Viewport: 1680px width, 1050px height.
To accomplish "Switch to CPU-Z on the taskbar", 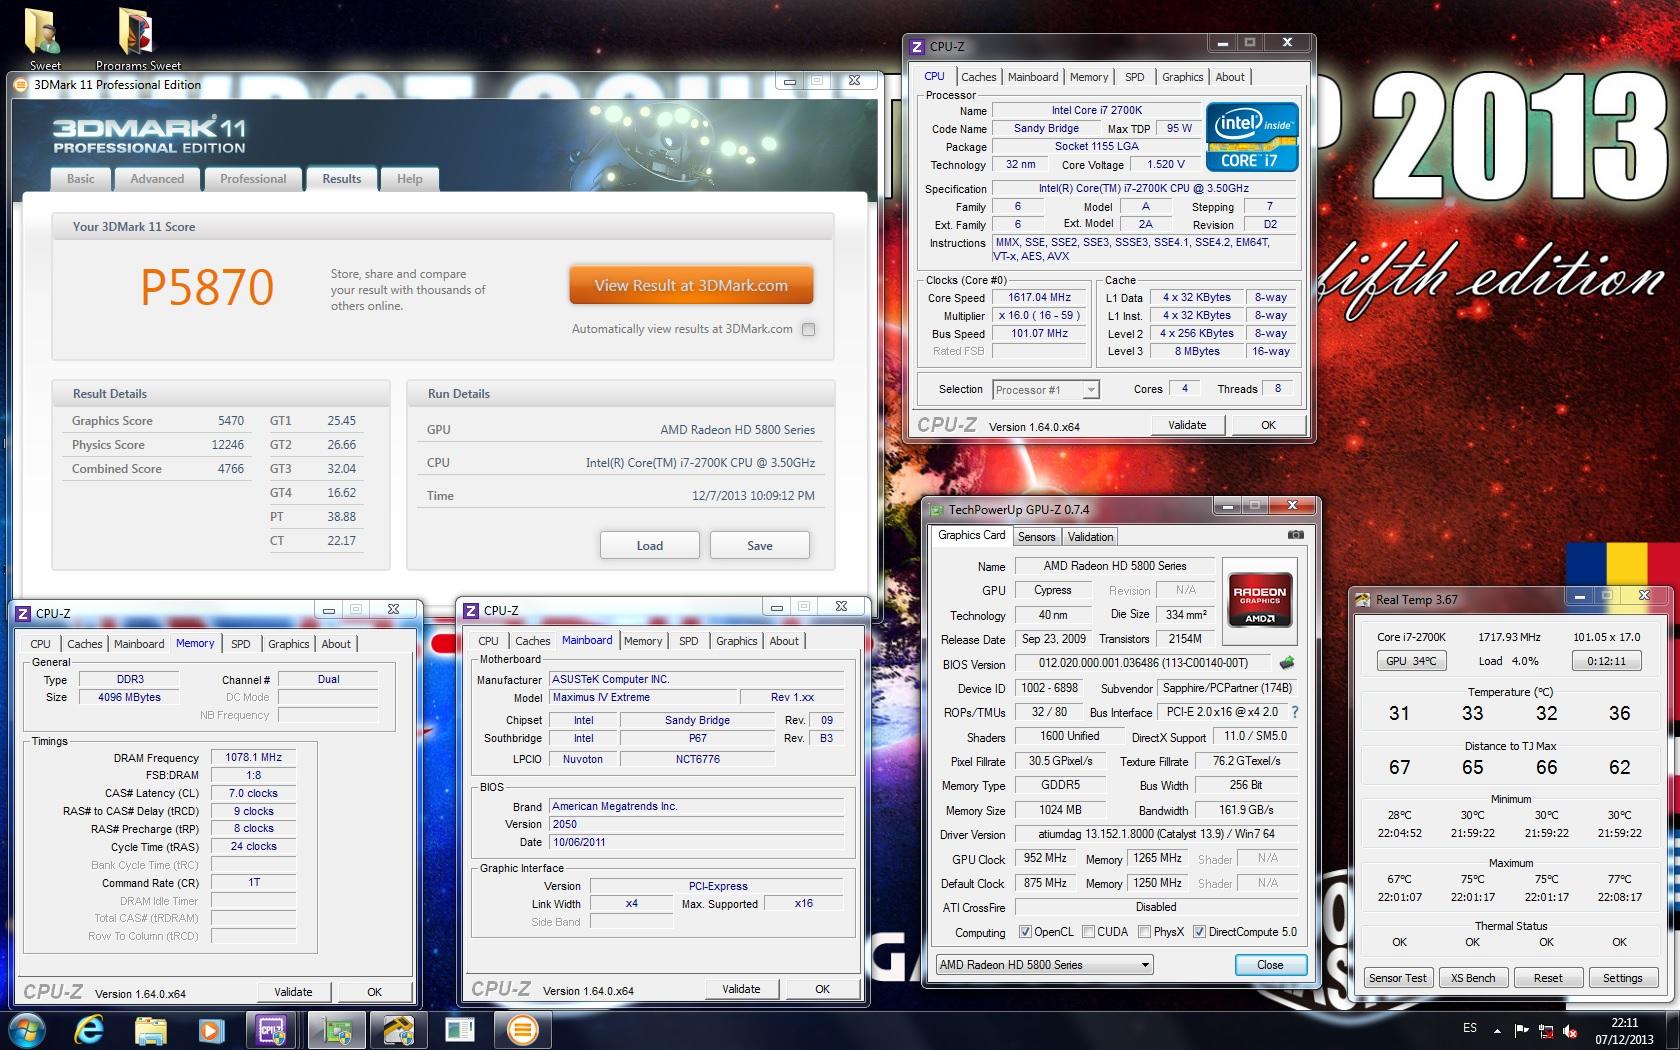I will pyautogui.click(x=273, y=1029).
